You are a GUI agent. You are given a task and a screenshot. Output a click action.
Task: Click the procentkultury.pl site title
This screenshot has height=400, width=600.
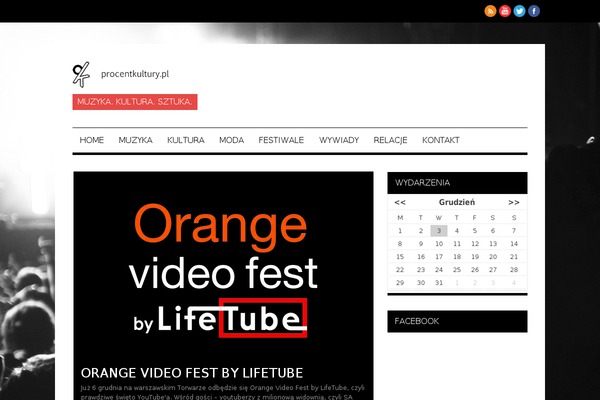(135, 74)
